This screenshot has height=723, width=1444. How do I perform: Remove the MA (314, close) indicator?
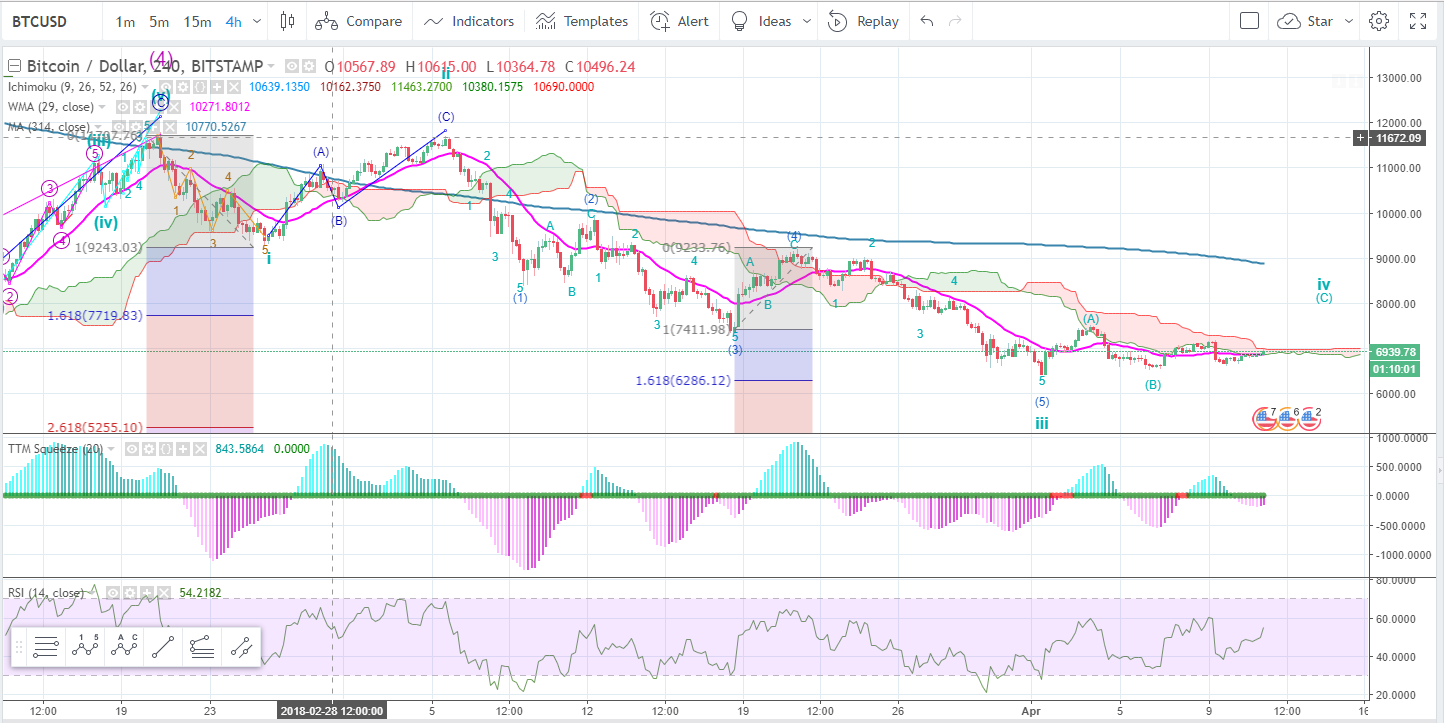170,127
